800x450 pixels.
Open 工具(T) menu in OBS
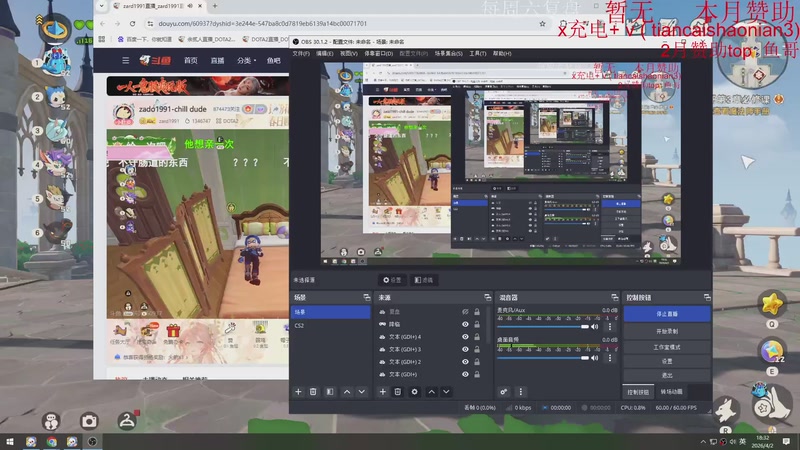coord(478,54)
